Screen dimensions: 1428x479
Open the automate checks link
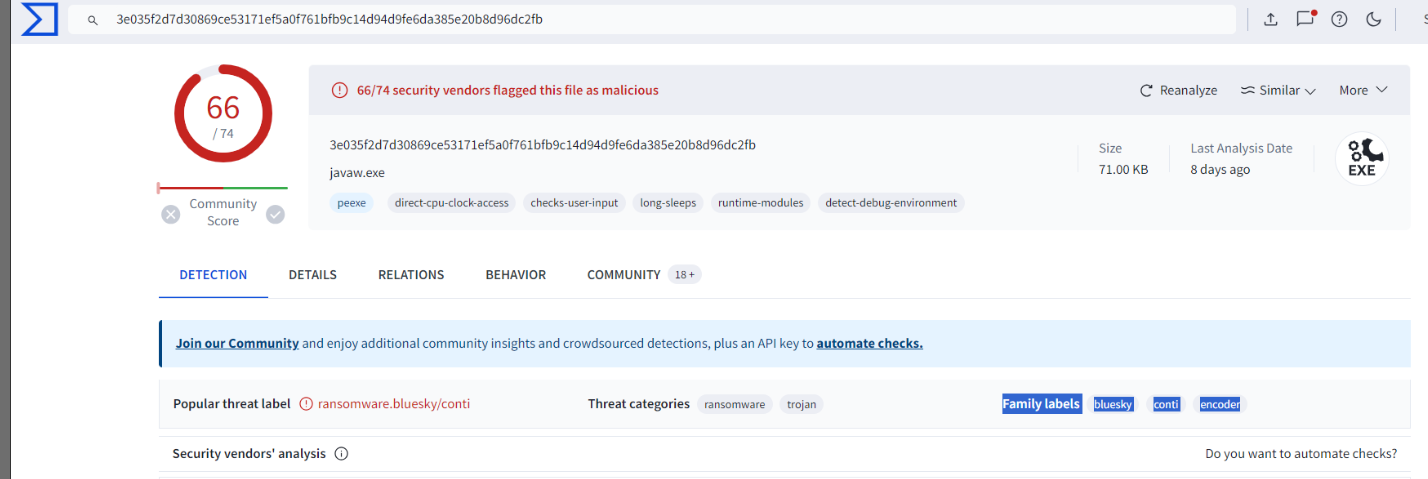point(870,343)
